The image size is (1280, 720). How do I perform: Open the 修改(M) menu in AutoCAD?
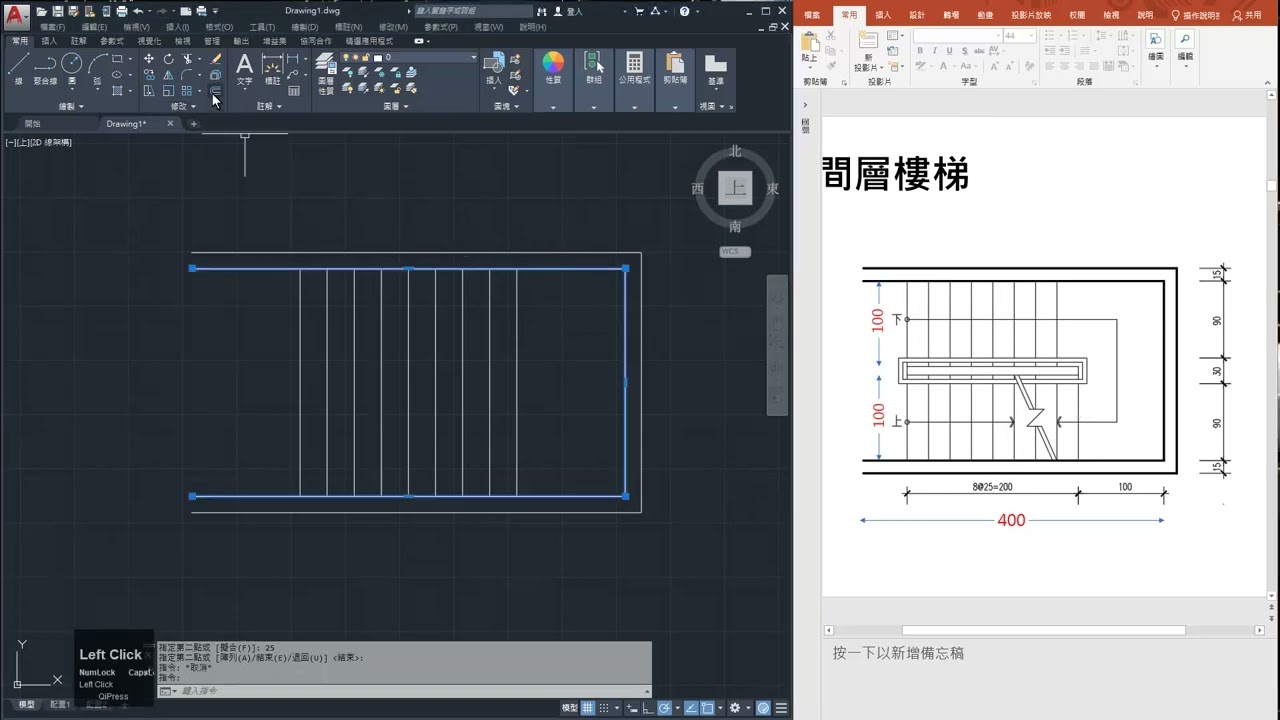pyautogui.click(x=393, y=27)
